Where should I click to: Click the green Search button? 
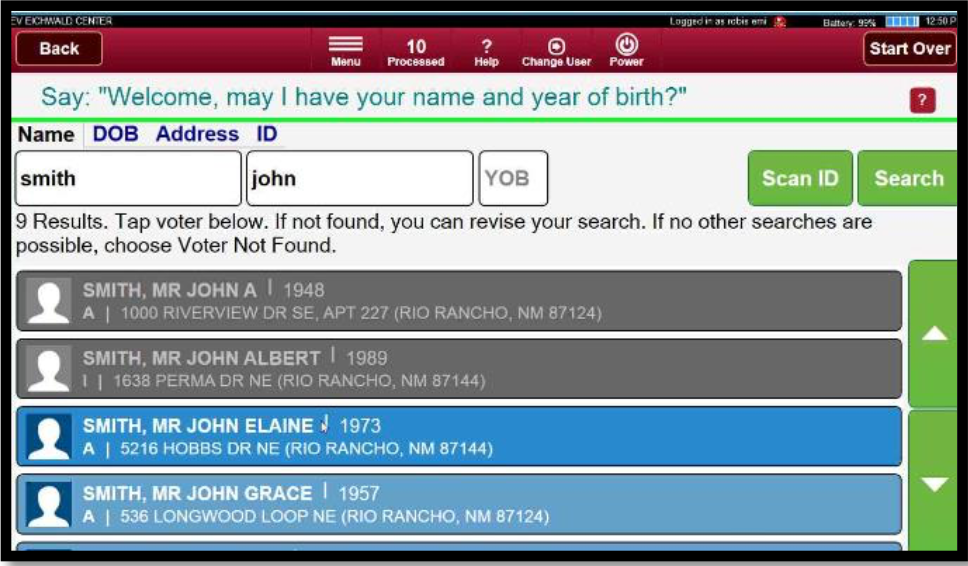(908, 178)
